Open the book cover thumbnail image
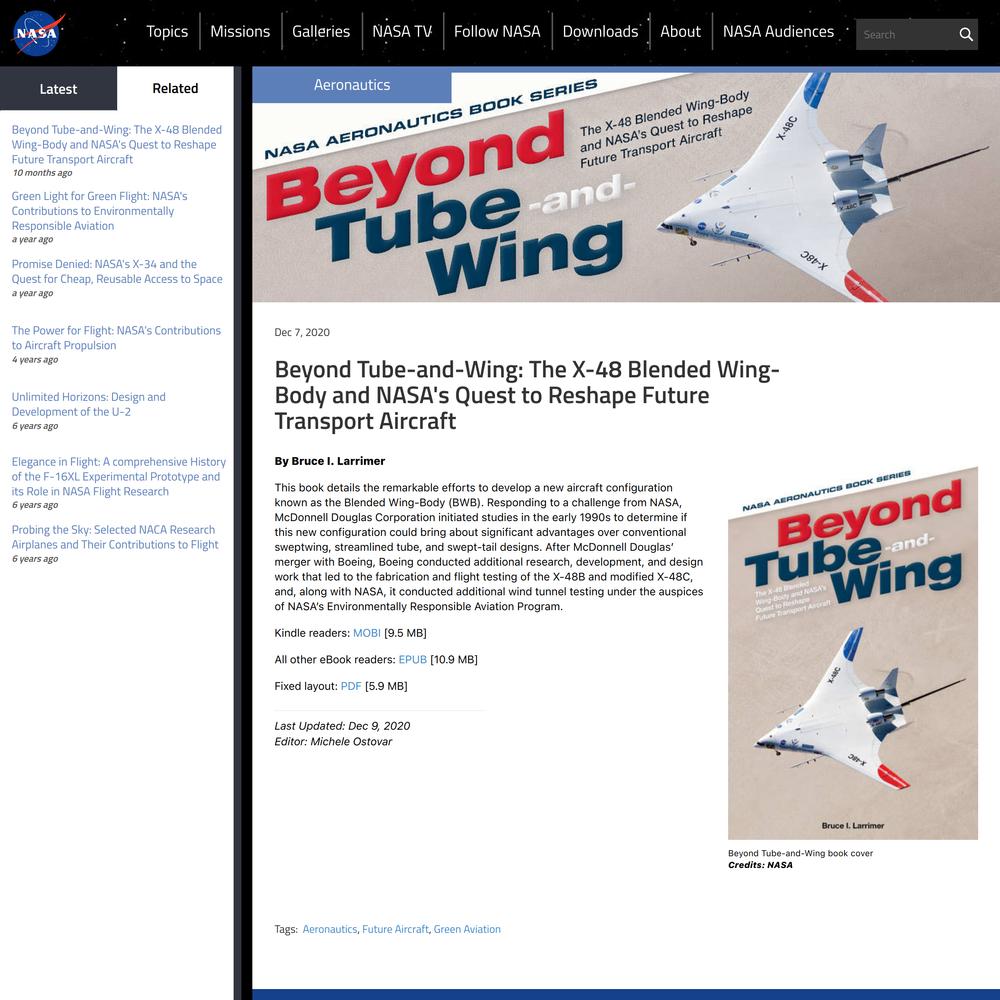 853,654
